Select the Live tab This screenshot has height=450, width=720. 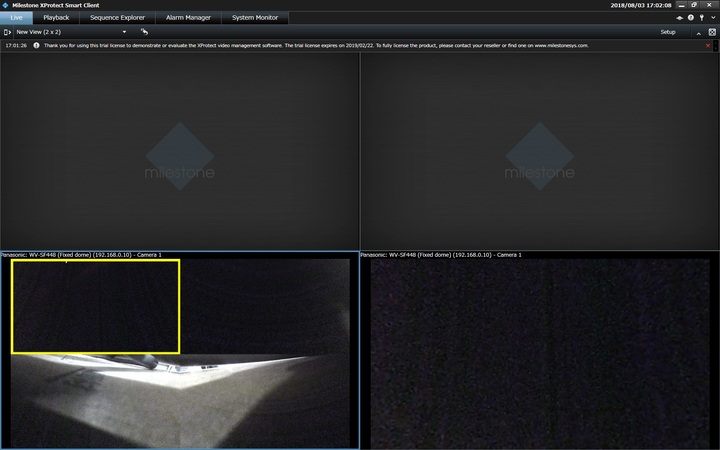coord(16,18)
